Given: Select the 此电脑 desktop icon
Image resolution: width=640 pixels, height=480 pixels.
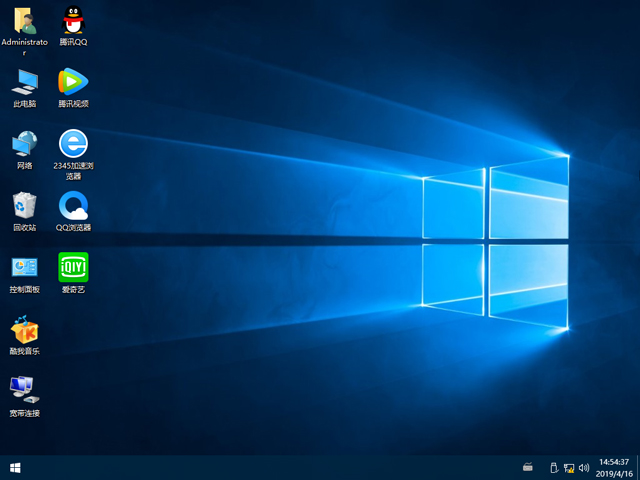Looking at the screenshot, I should tap(25, 82).
